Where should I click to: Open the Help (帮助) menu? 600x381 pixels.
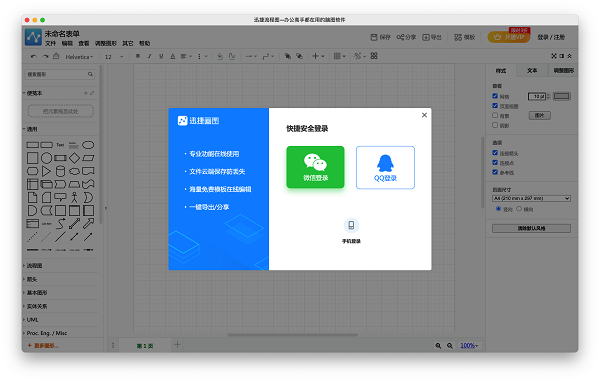coord(145,44)
